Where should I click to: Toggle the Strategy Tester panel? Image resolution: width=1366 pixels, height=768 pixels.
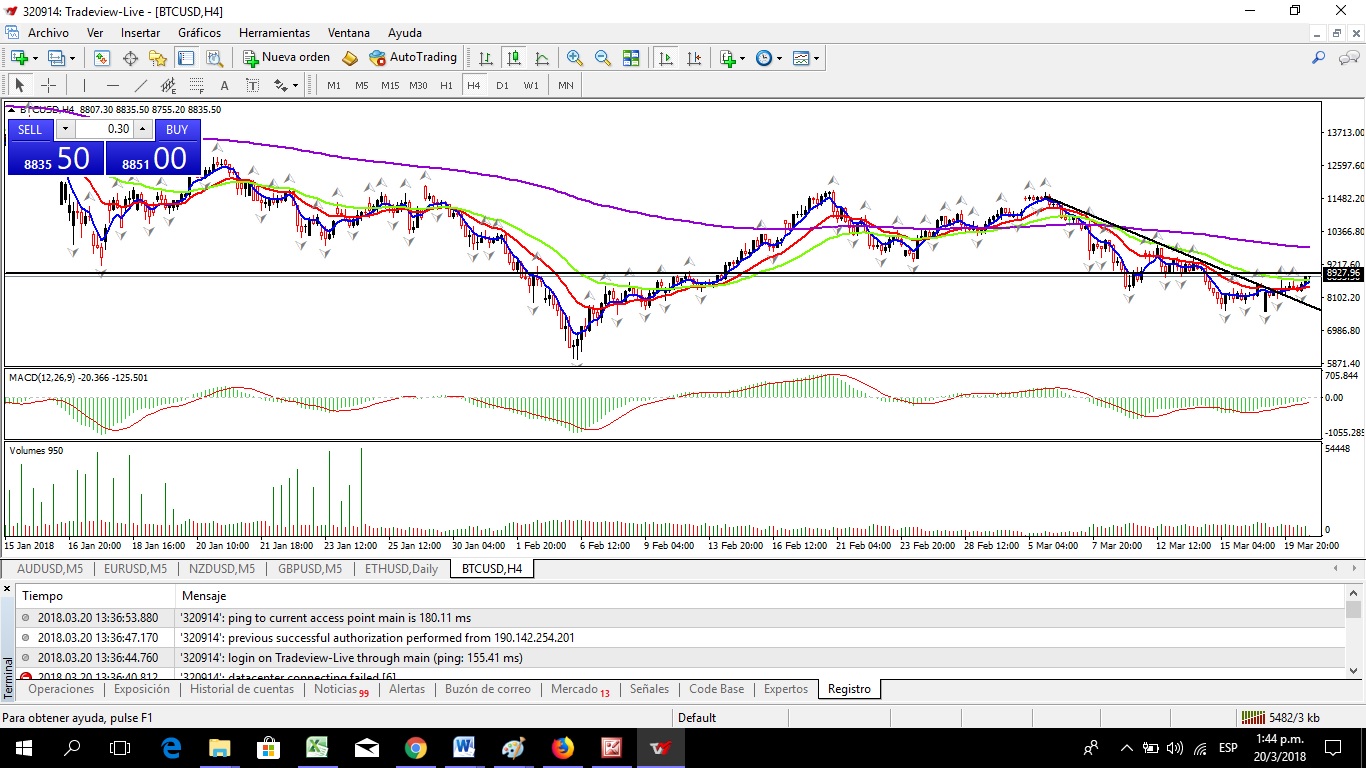pos(214,58)
